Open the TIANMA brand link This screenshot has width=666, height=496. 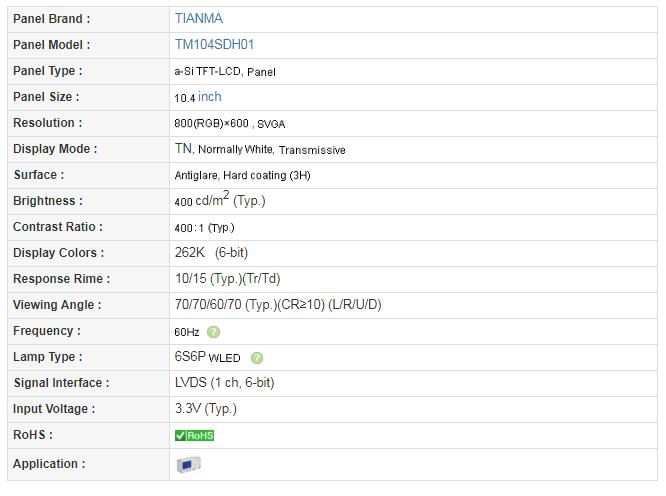pos(199,18)
